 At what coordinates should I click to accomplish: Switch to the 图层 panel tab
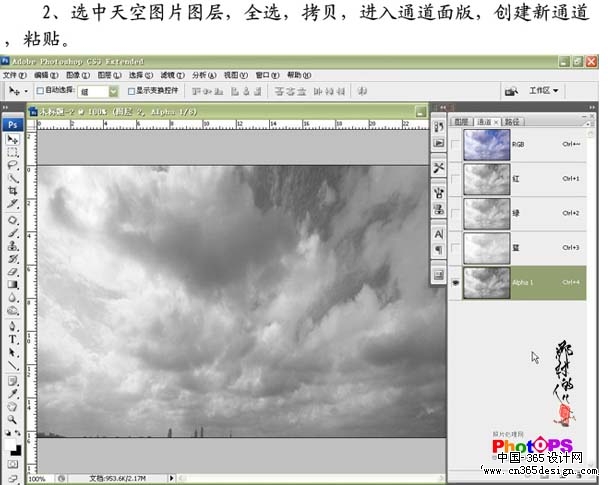[461, 122]
